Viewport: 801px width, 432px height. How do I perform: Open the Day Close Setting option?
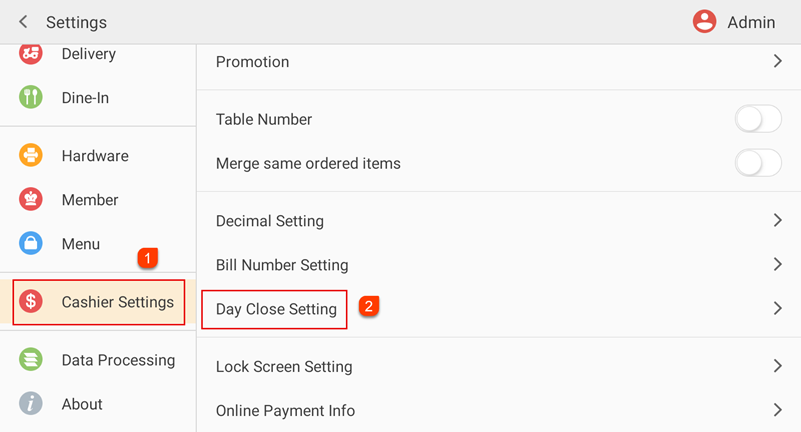pos(276,309)
